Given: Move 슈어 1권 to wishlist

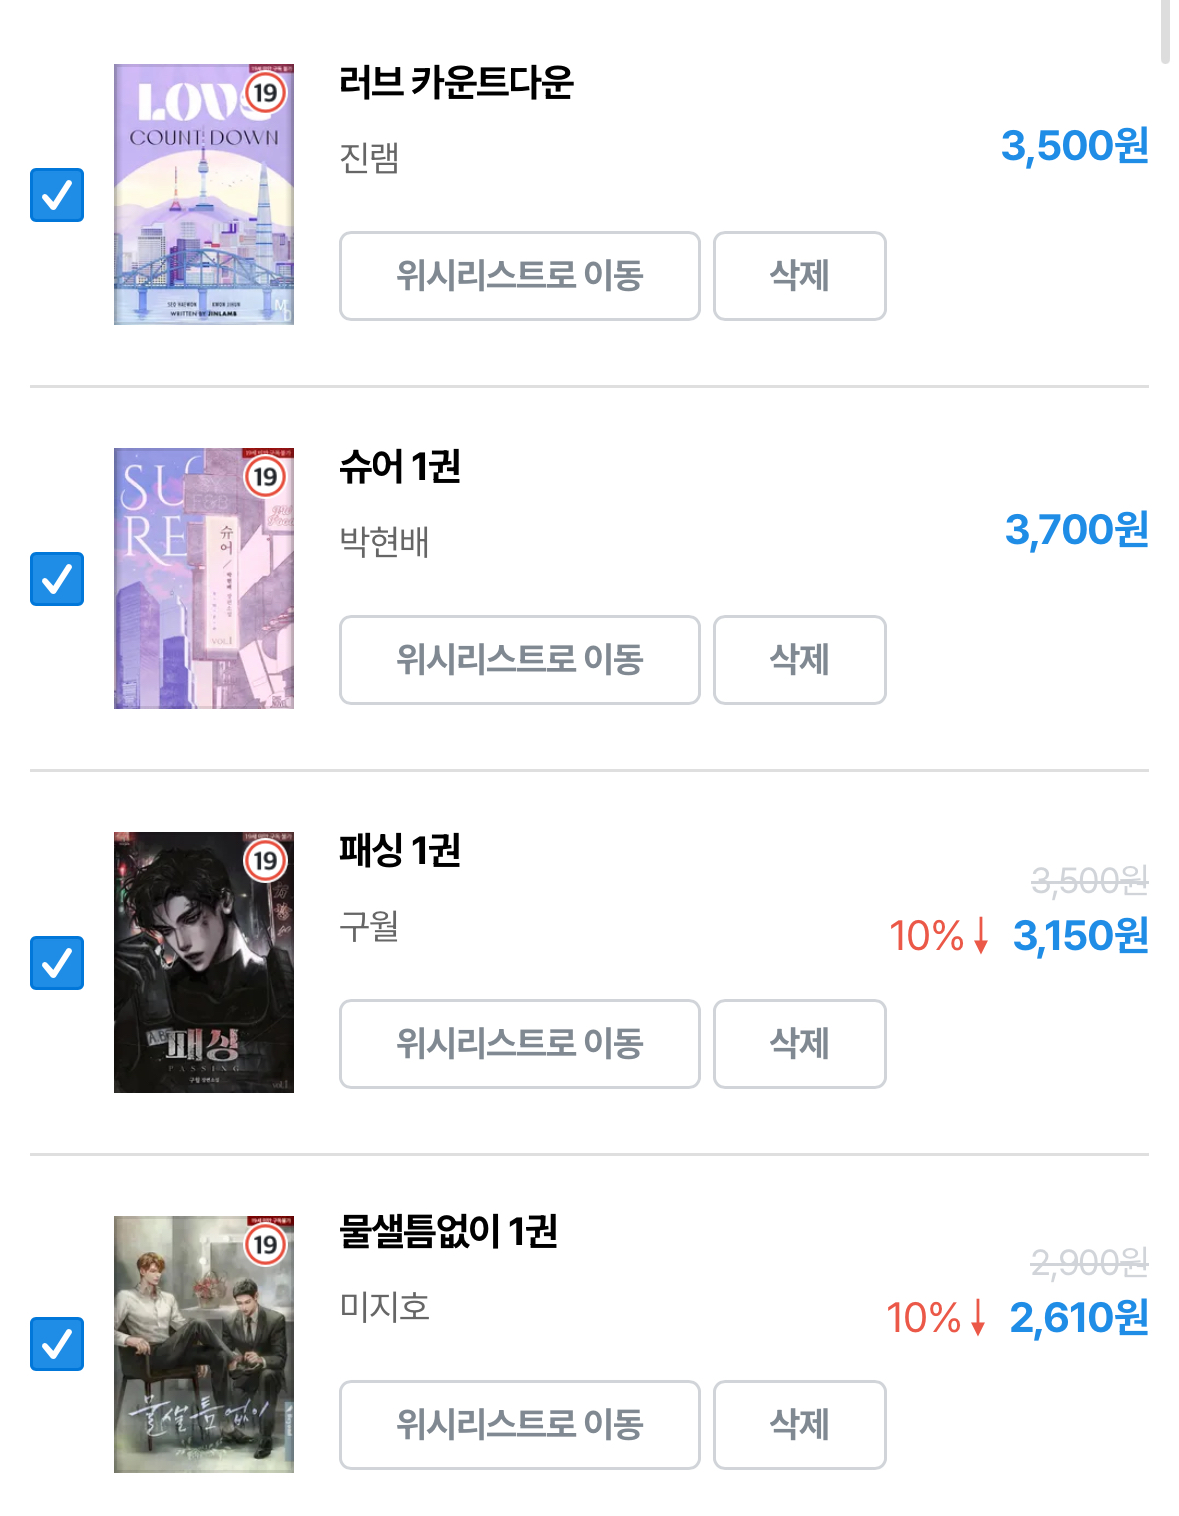Looking at the screenshot, I should (x=519, y=660).
